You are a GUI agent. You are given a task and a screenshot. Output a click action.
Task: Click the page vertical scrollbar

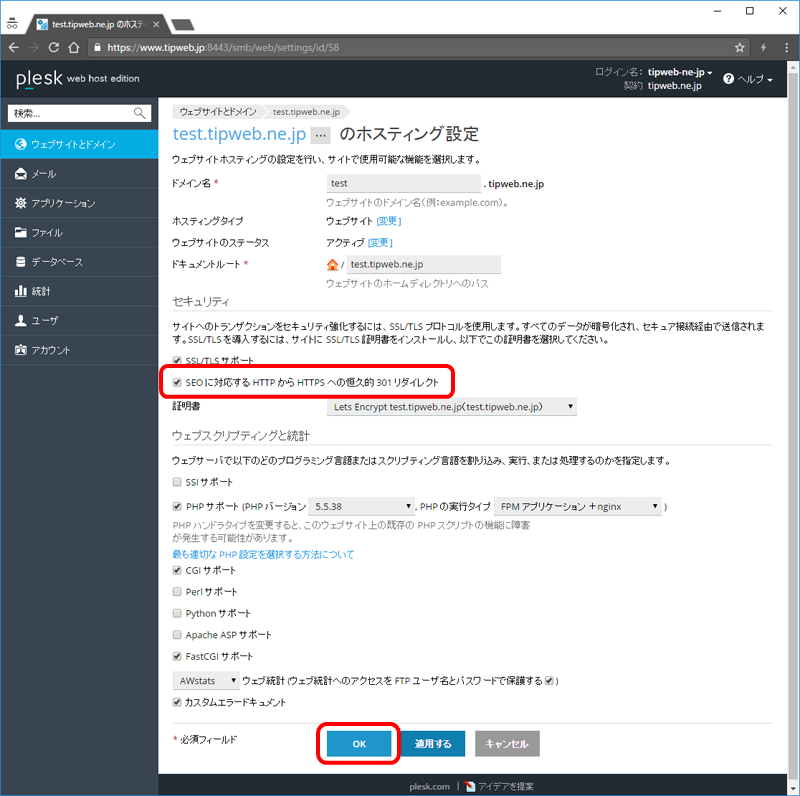[x=793, y=428]
